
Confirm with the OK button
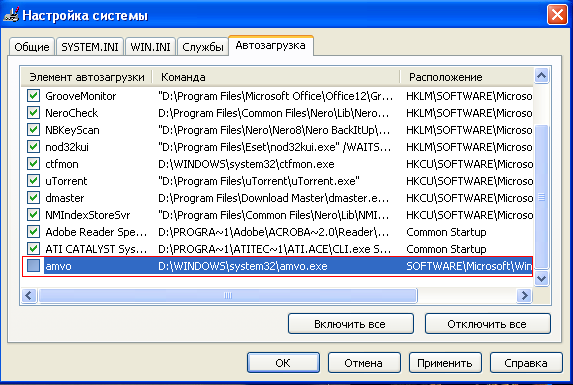pyautogui.click(x=283, y=363)
